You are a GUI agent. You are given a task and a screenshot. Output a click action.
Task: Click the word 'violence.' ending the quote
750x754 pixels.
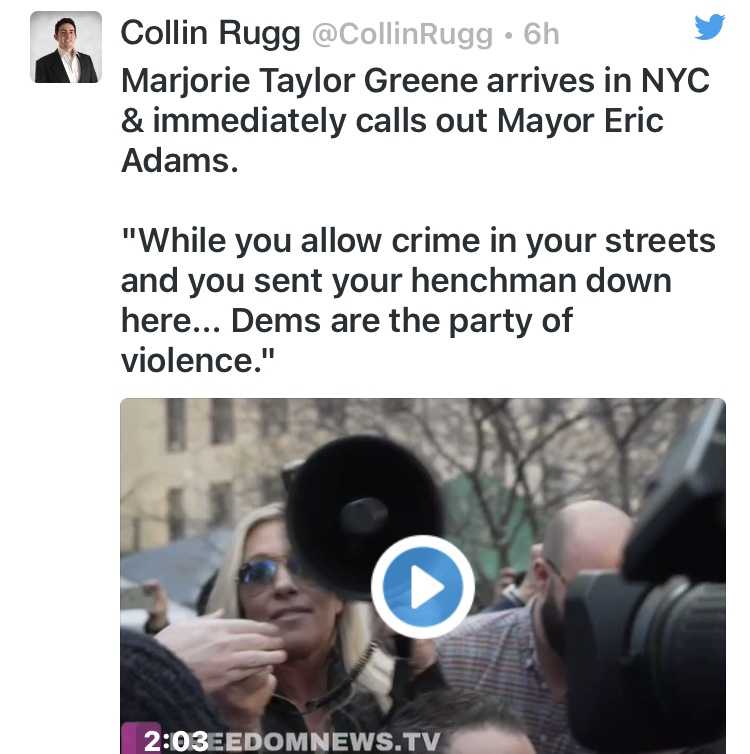[198, 361]
